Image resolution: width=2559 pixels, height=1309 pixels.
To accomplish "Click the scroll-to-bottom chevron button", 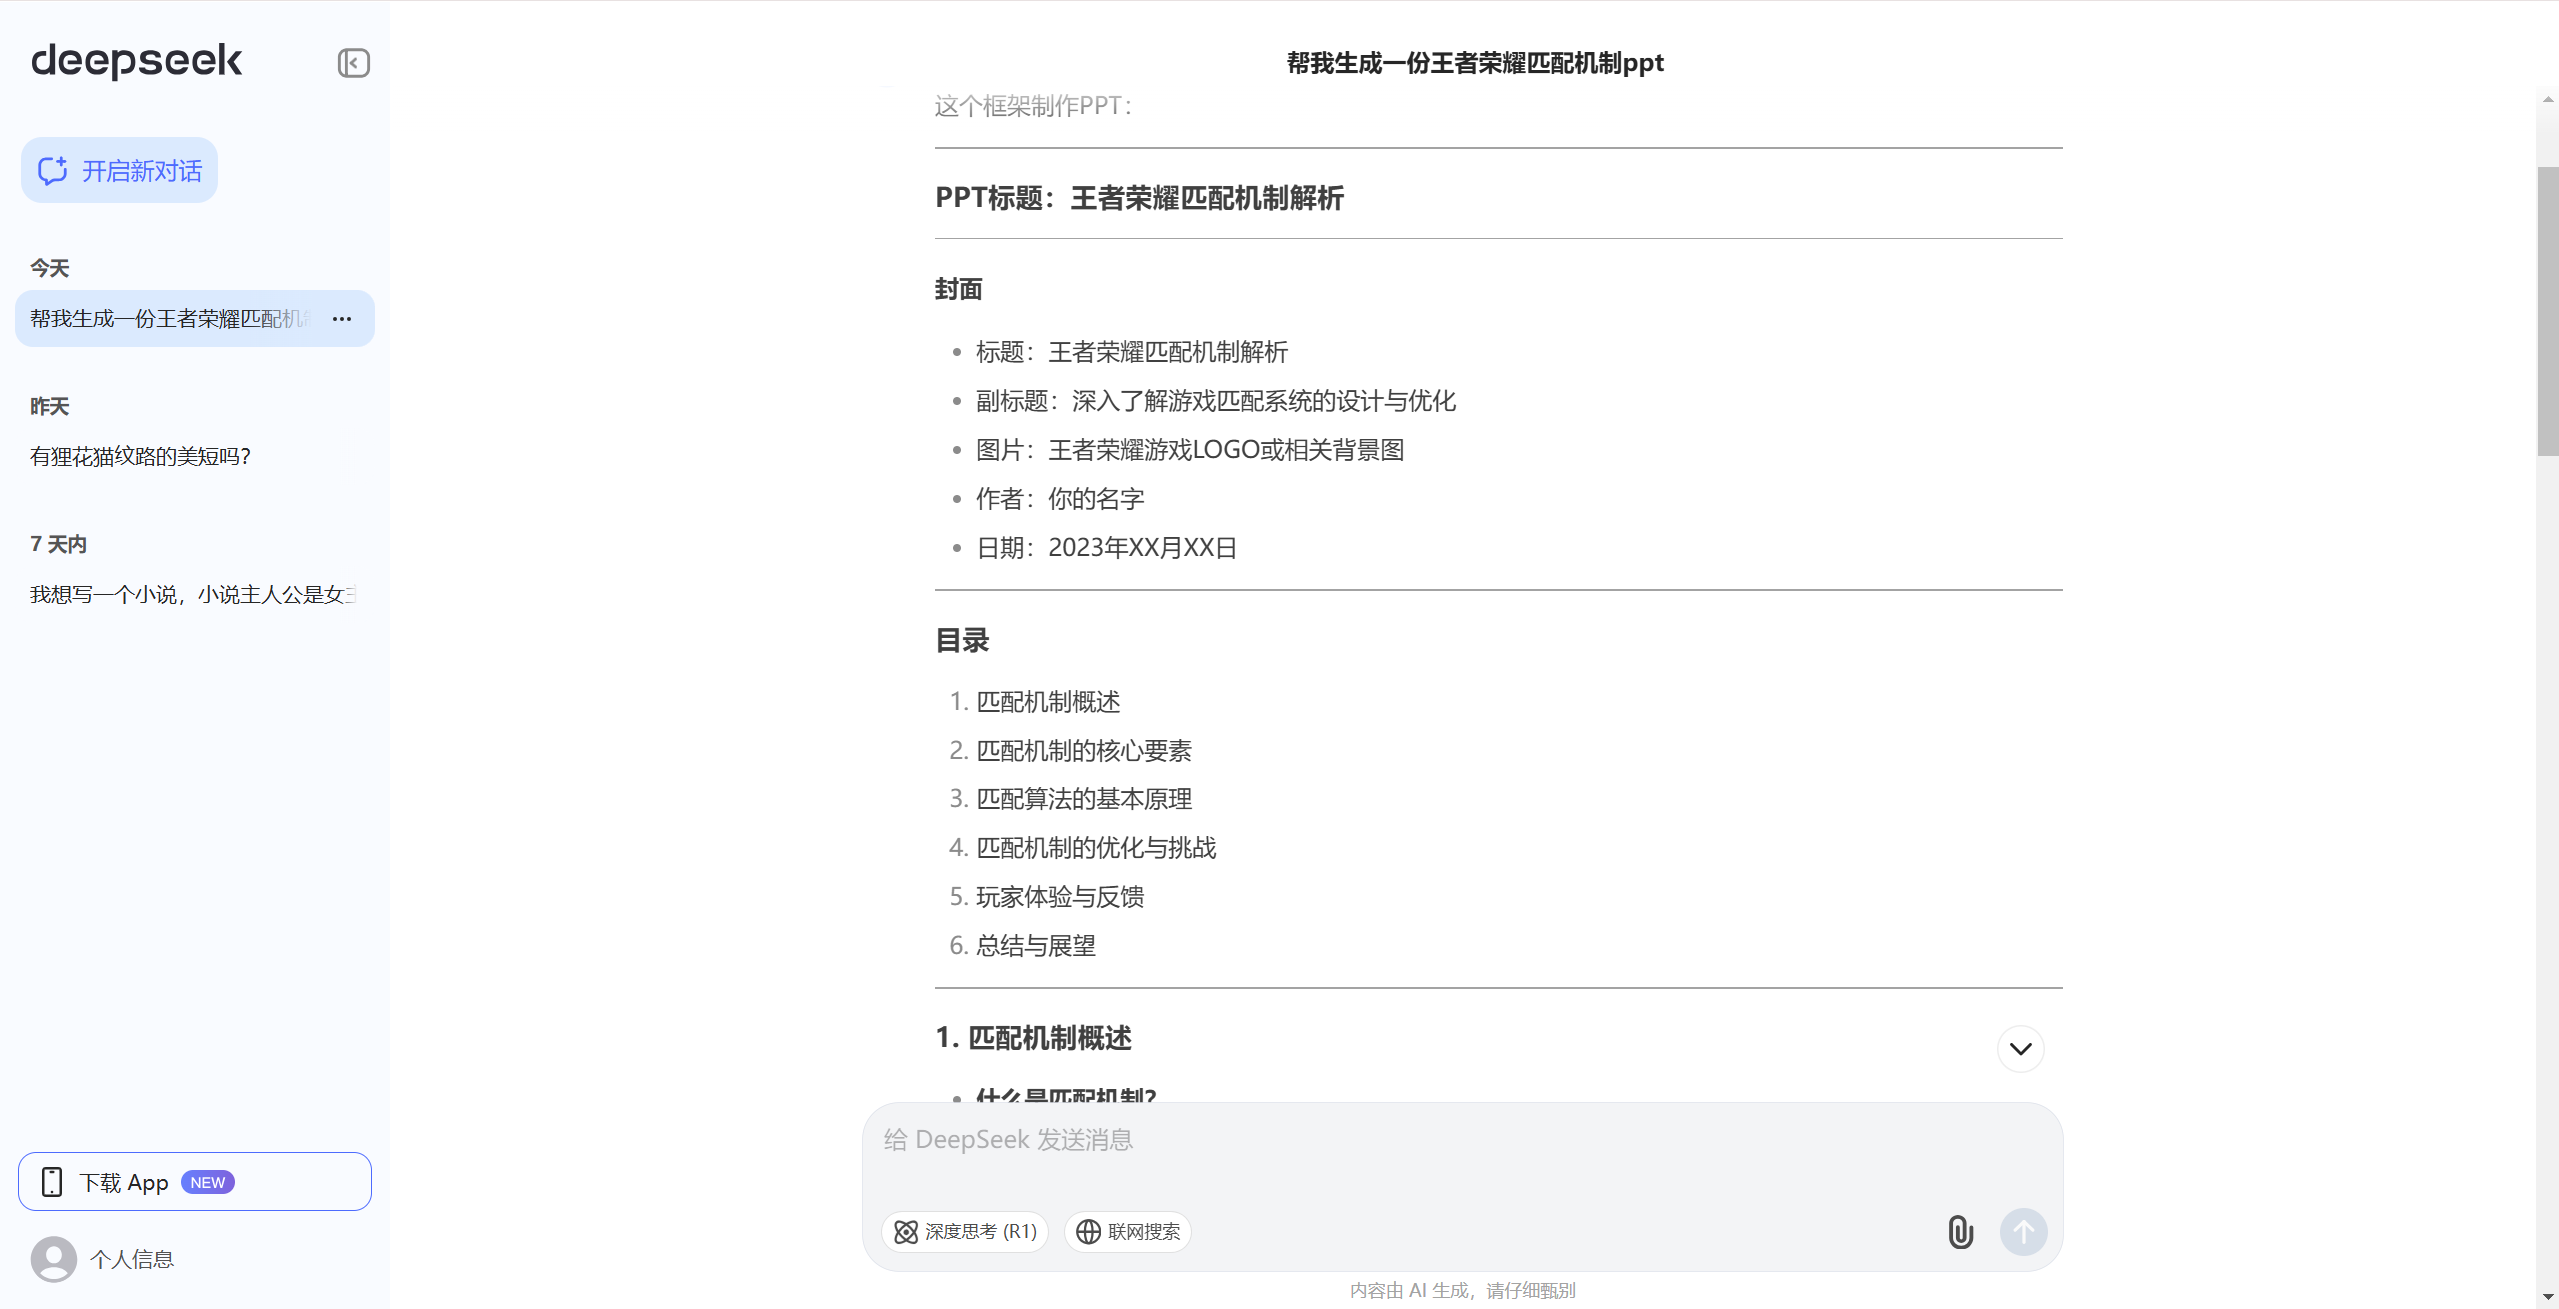I will pos(2021,1049).
